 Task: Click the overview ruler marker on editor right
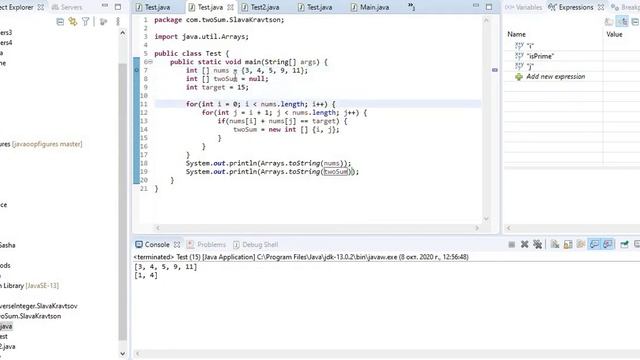(495, 70)
